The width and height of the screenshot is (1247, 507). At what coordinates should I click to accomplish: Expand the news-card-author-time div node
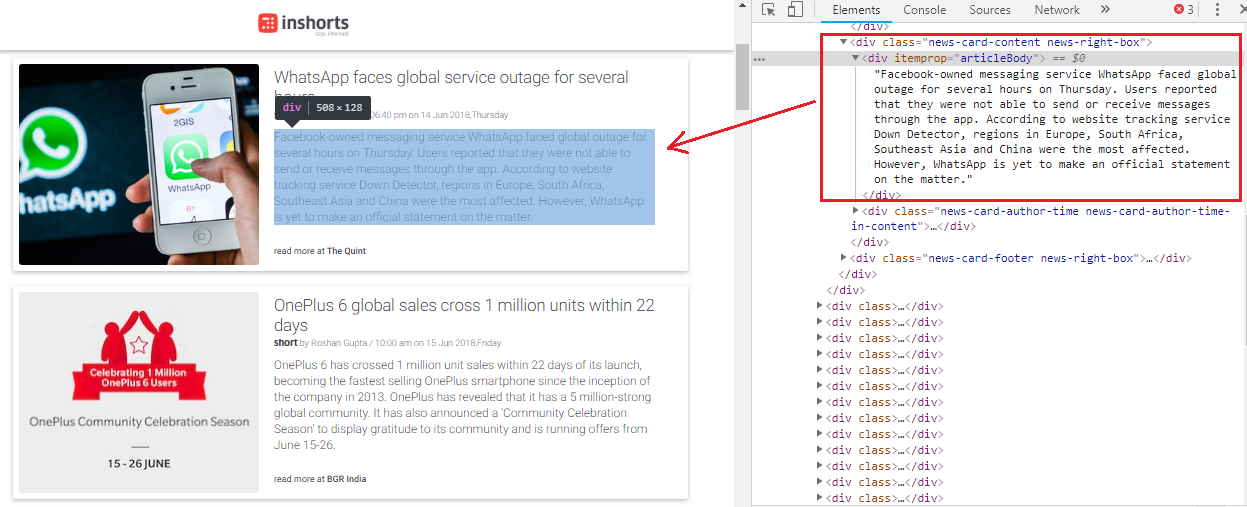point(855,210)
